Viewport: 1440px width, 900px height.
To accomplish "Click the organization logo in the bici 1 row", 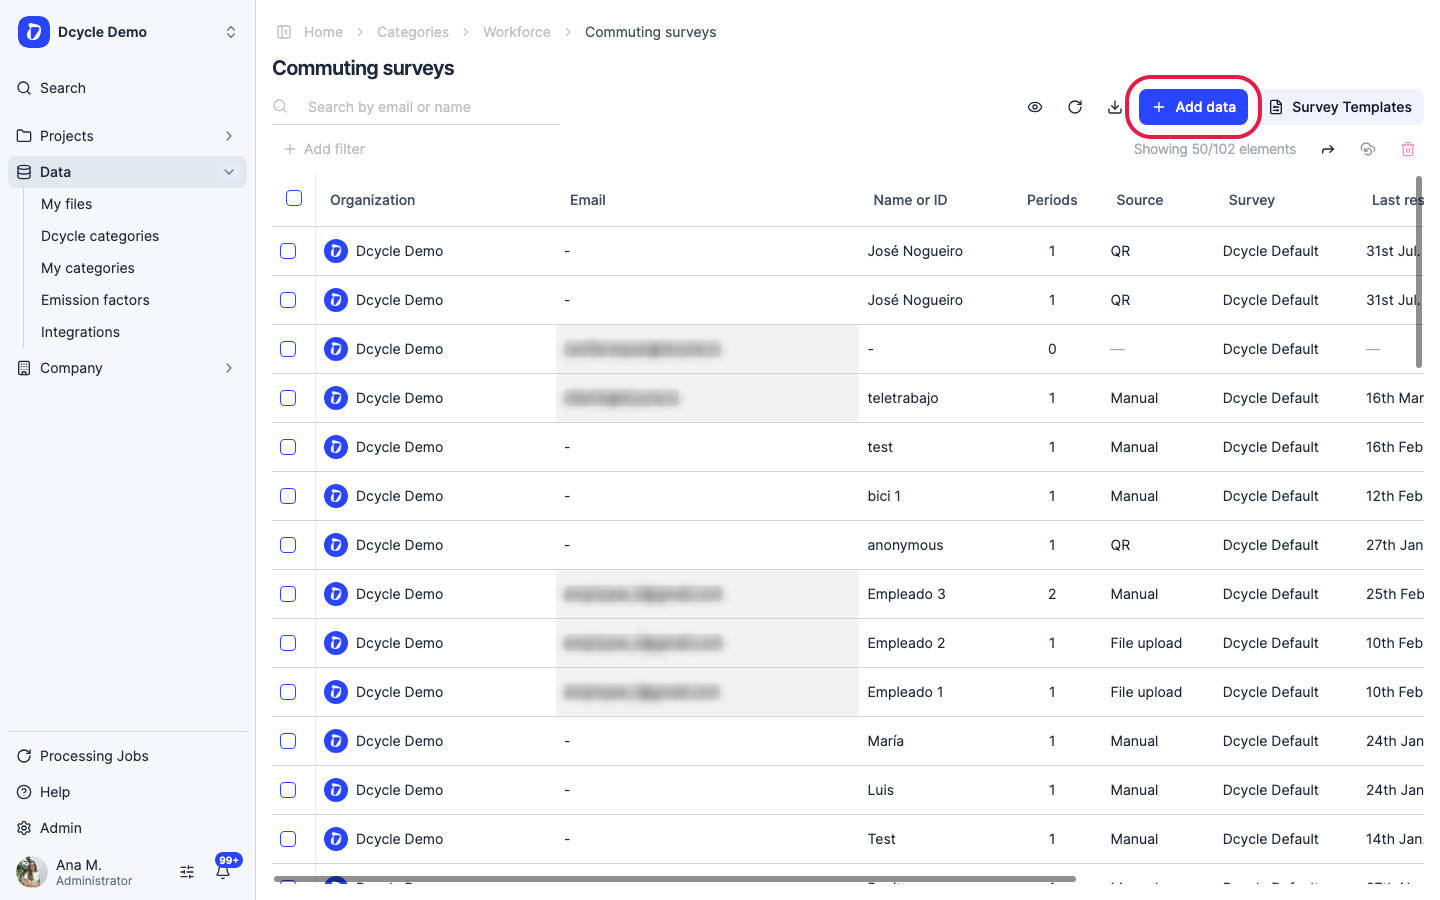I will coord(336,496).
